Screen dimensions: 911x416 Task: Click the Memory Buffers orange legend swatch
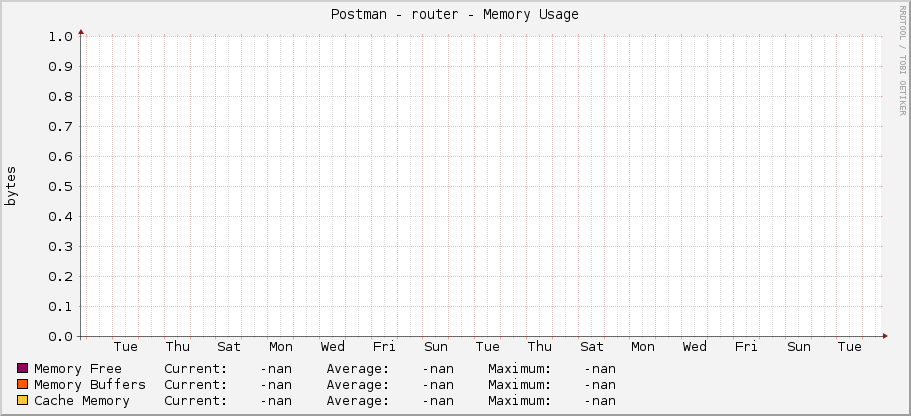[x=23, y=385]
